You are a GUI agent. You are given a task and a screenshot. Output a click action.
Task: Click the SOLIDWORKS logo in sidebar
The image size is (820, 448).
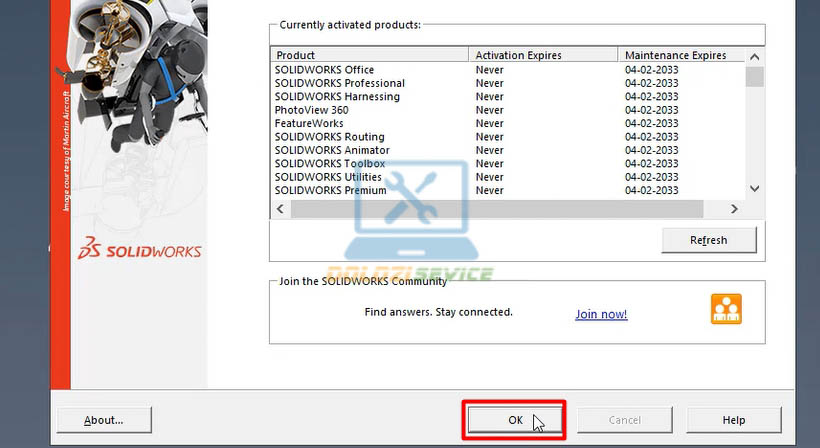[x=140, y=250]
